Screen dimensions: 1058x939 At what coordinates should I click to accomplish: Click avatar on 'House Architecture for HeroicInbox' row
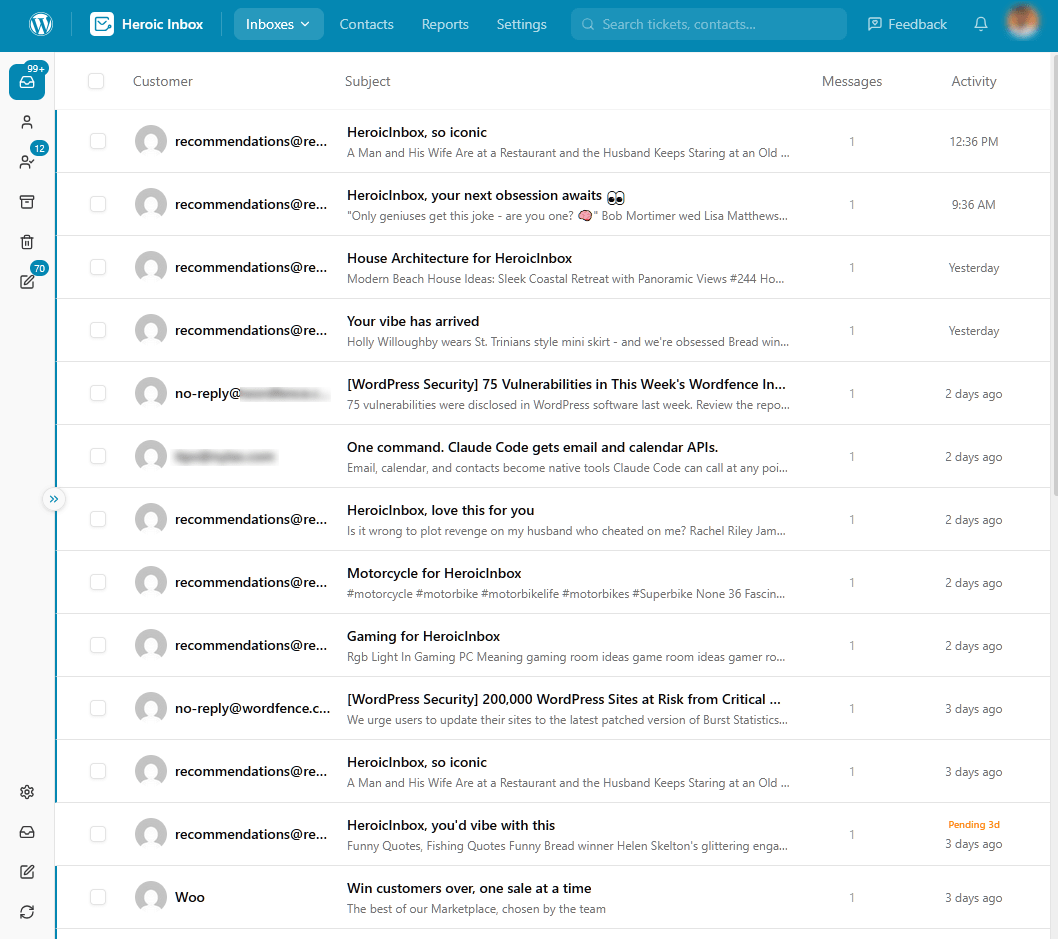tap(150, 267)
